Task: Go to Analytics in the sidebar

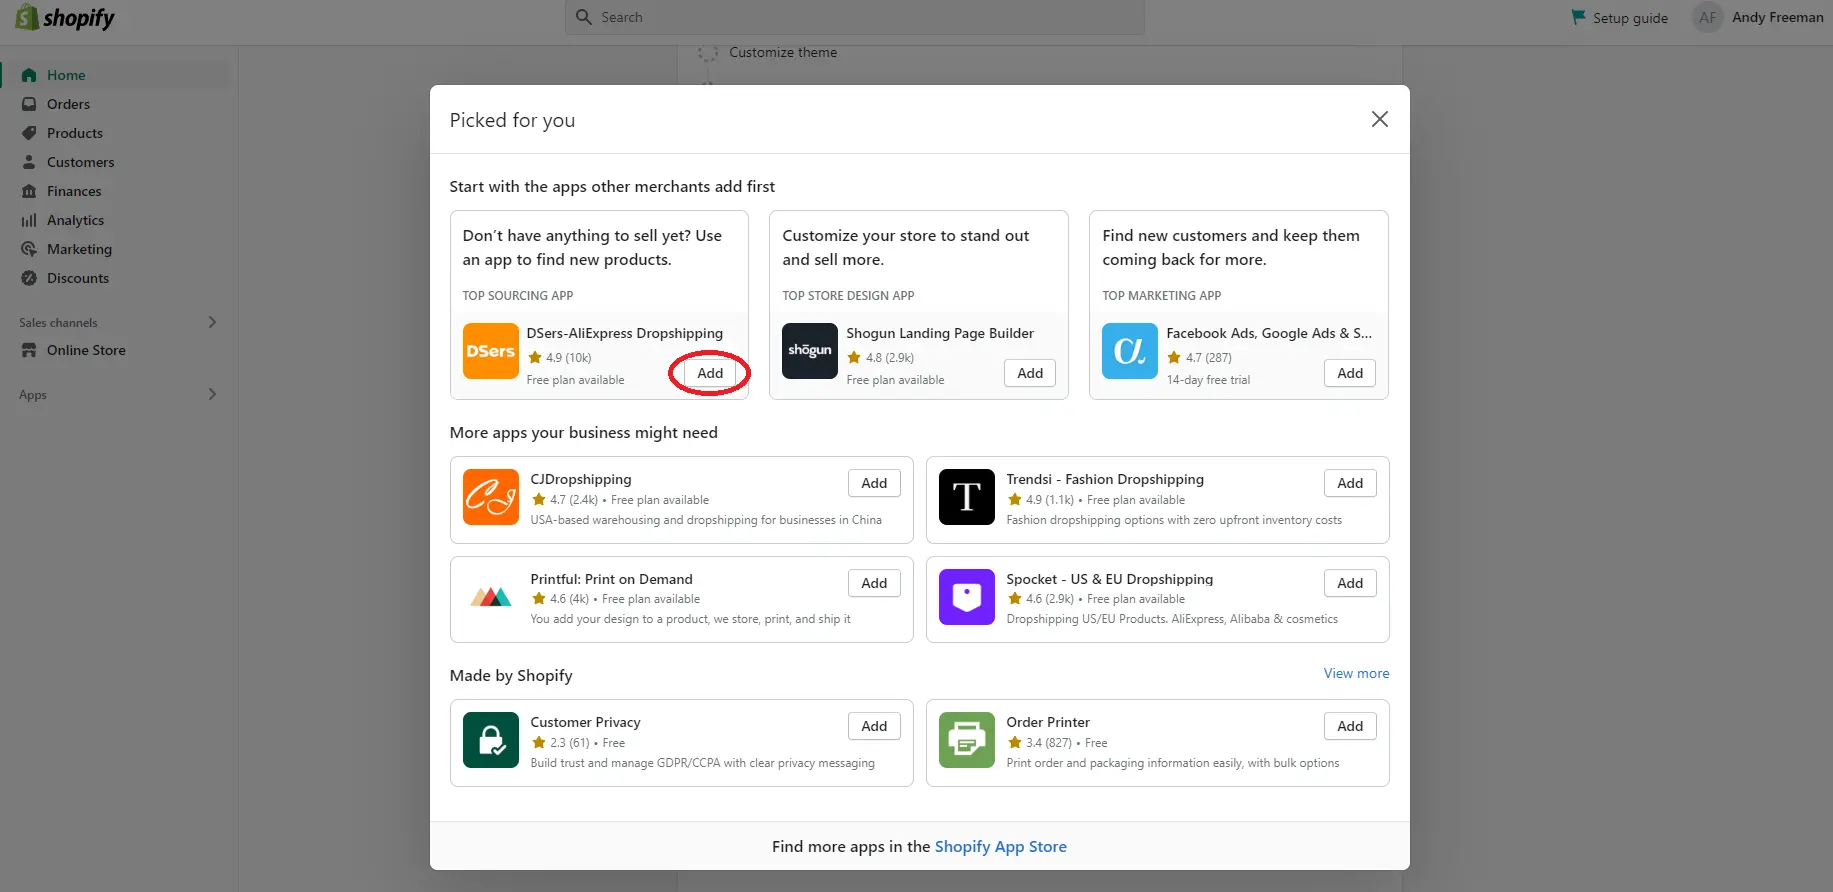Action: [75, 220]
